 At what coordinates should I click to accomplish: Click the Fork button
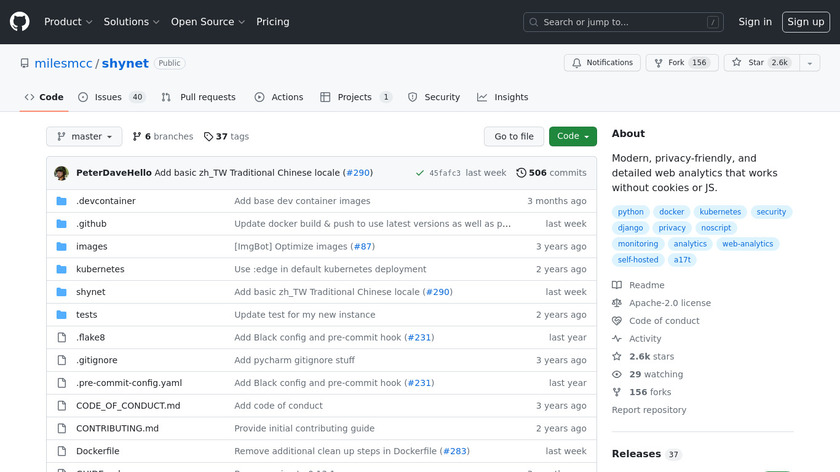(682, 63)
